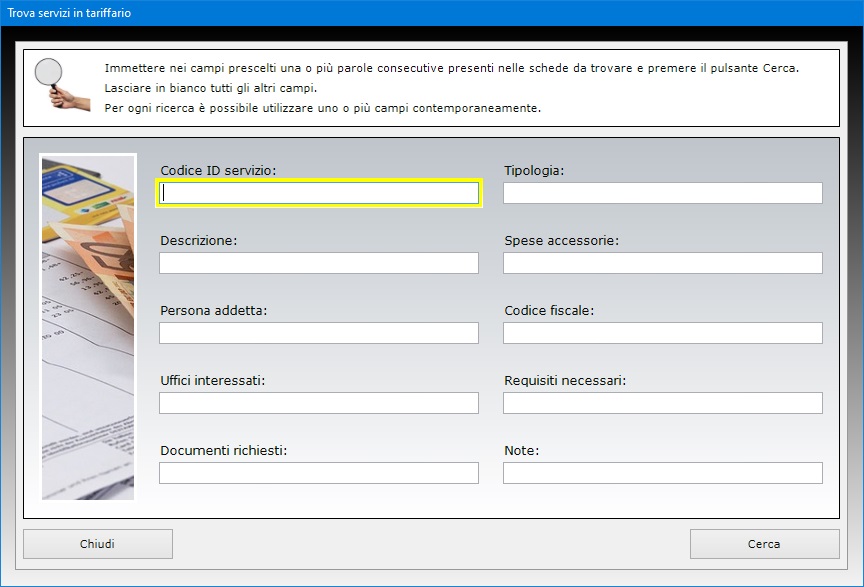The image size is (864, 587).
Task: Select the Documenti richiesti field
Action: [319, 473]
